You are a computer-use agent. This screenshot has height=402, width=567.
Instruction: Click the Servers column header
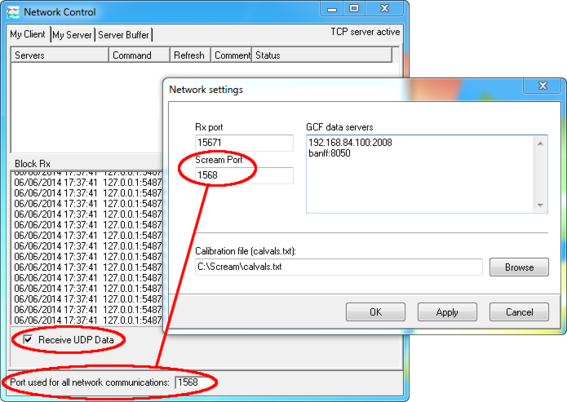coord(60,55)
